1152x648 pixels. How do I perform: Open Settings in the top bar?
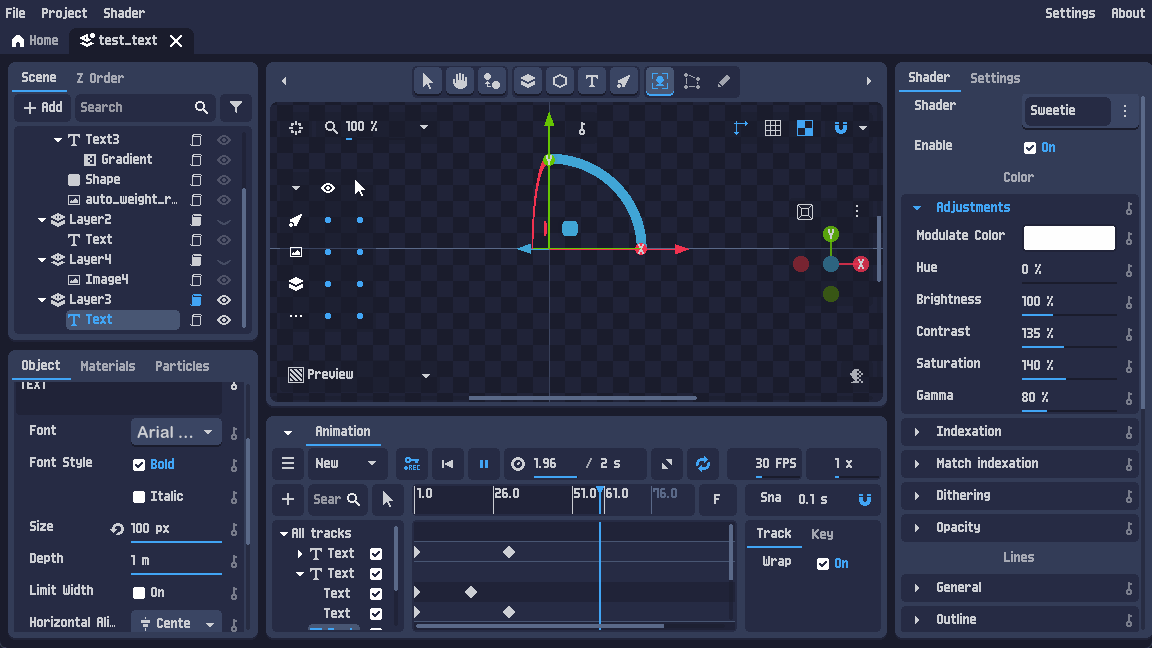point(1070,13)
